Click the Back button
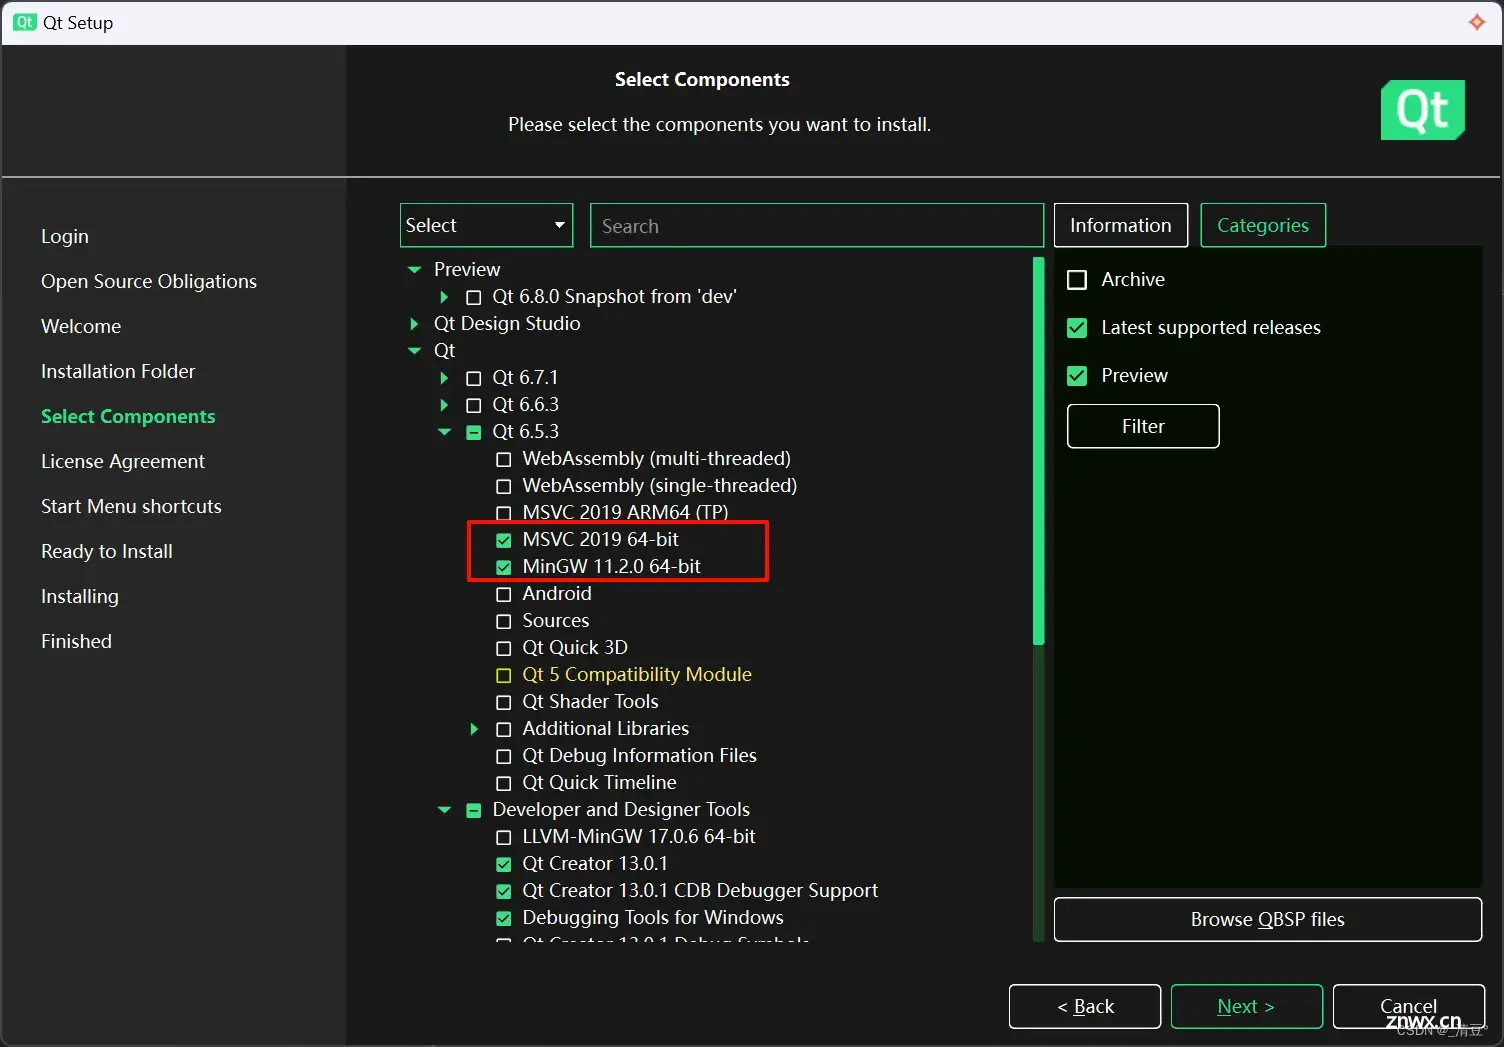The width and height of the screenshot is (1504, 1047). pos(1085,1006)
